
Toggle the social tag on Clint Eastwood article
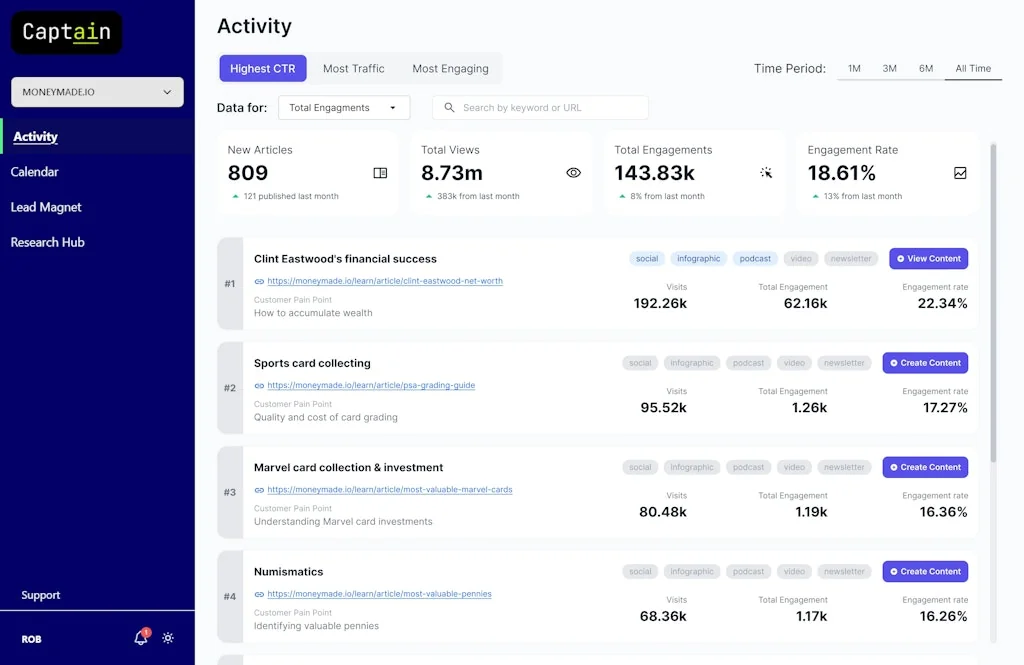[647, 259]
